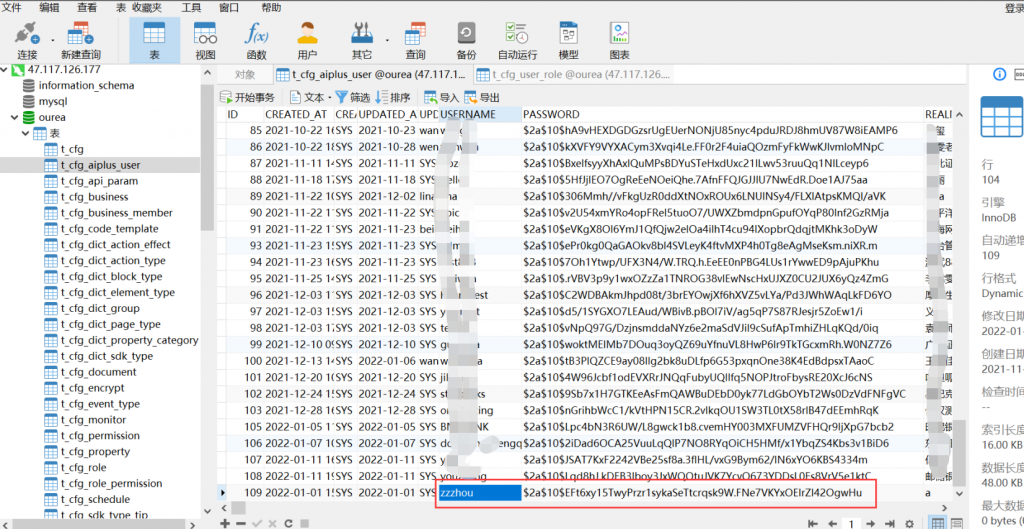Screen dimensions: 1024x529
Task: Refresh the table data
Action: coord(288,523)
